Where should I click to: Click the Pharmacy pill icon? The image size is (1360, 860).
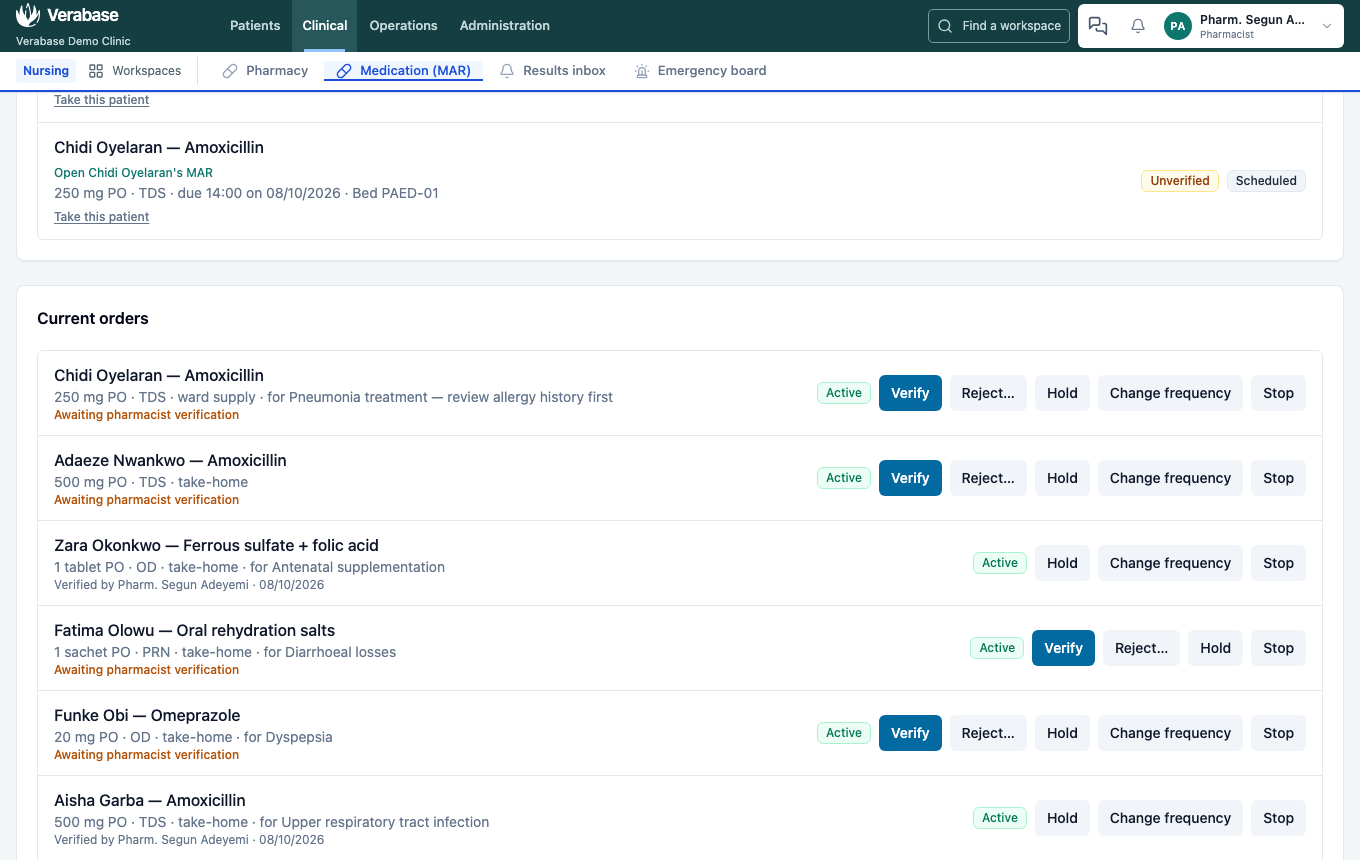coord(230,71)
